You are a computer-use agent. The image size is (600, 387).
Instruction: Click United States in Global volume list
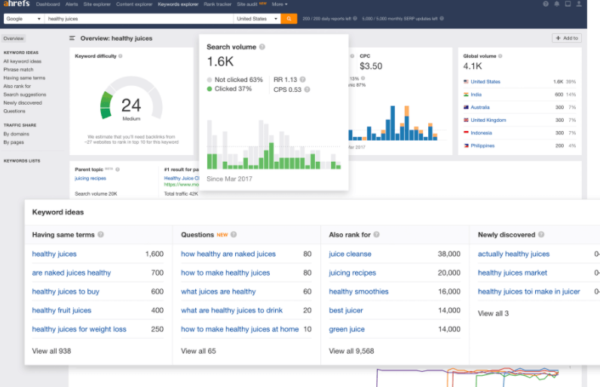(485, 82)
